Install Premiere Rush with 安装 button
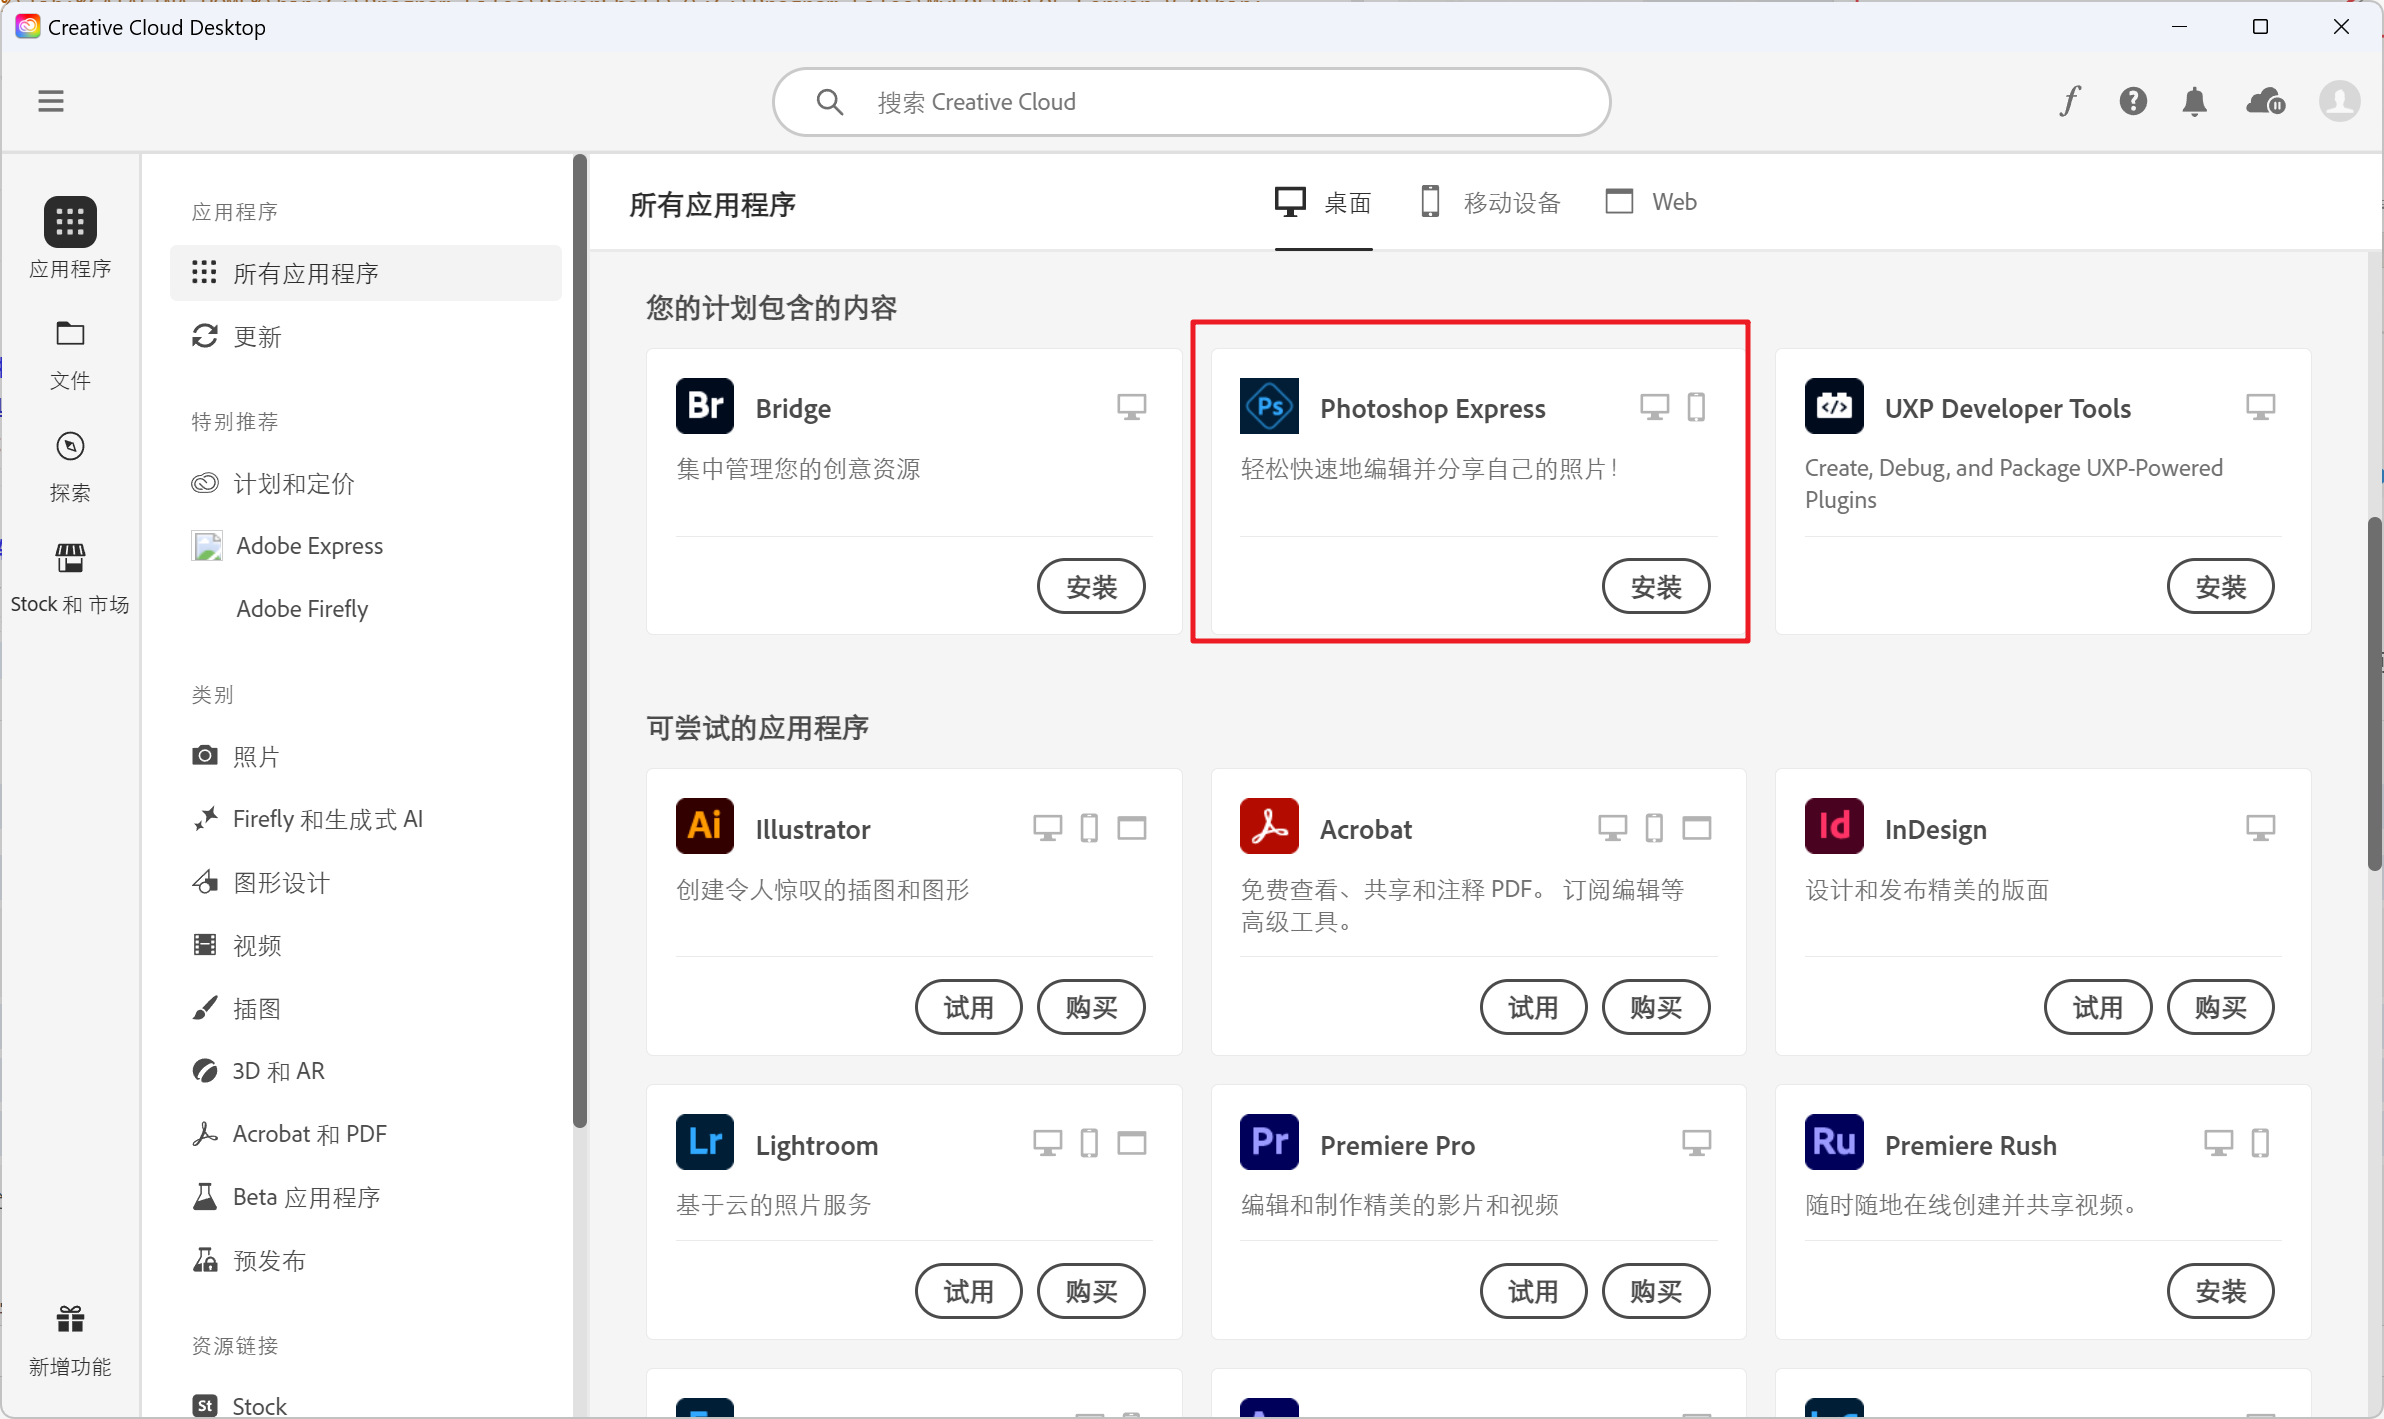This screenshot has height=1419, width=2384. 2220,1291
